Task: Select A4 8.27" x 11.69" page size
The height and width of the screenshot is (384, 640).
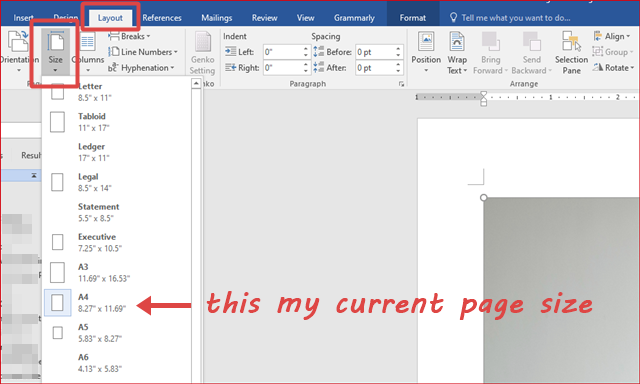Action: coord(117,303)
